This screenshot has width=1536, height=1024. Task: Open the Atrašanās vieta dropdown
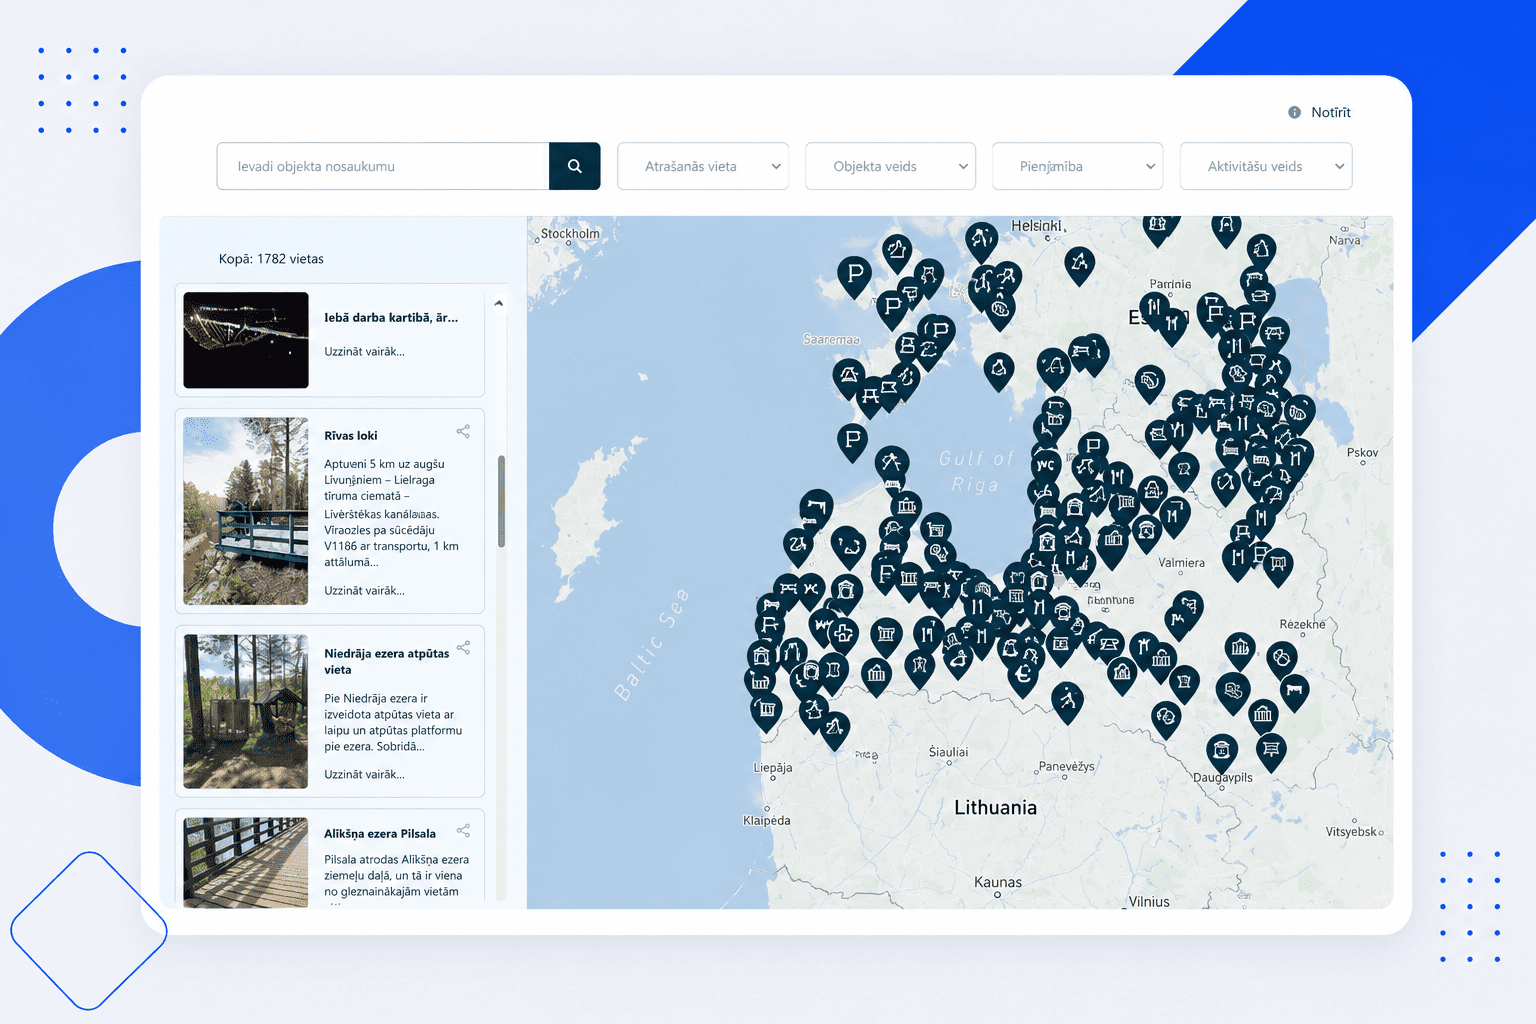pos(703,166)
